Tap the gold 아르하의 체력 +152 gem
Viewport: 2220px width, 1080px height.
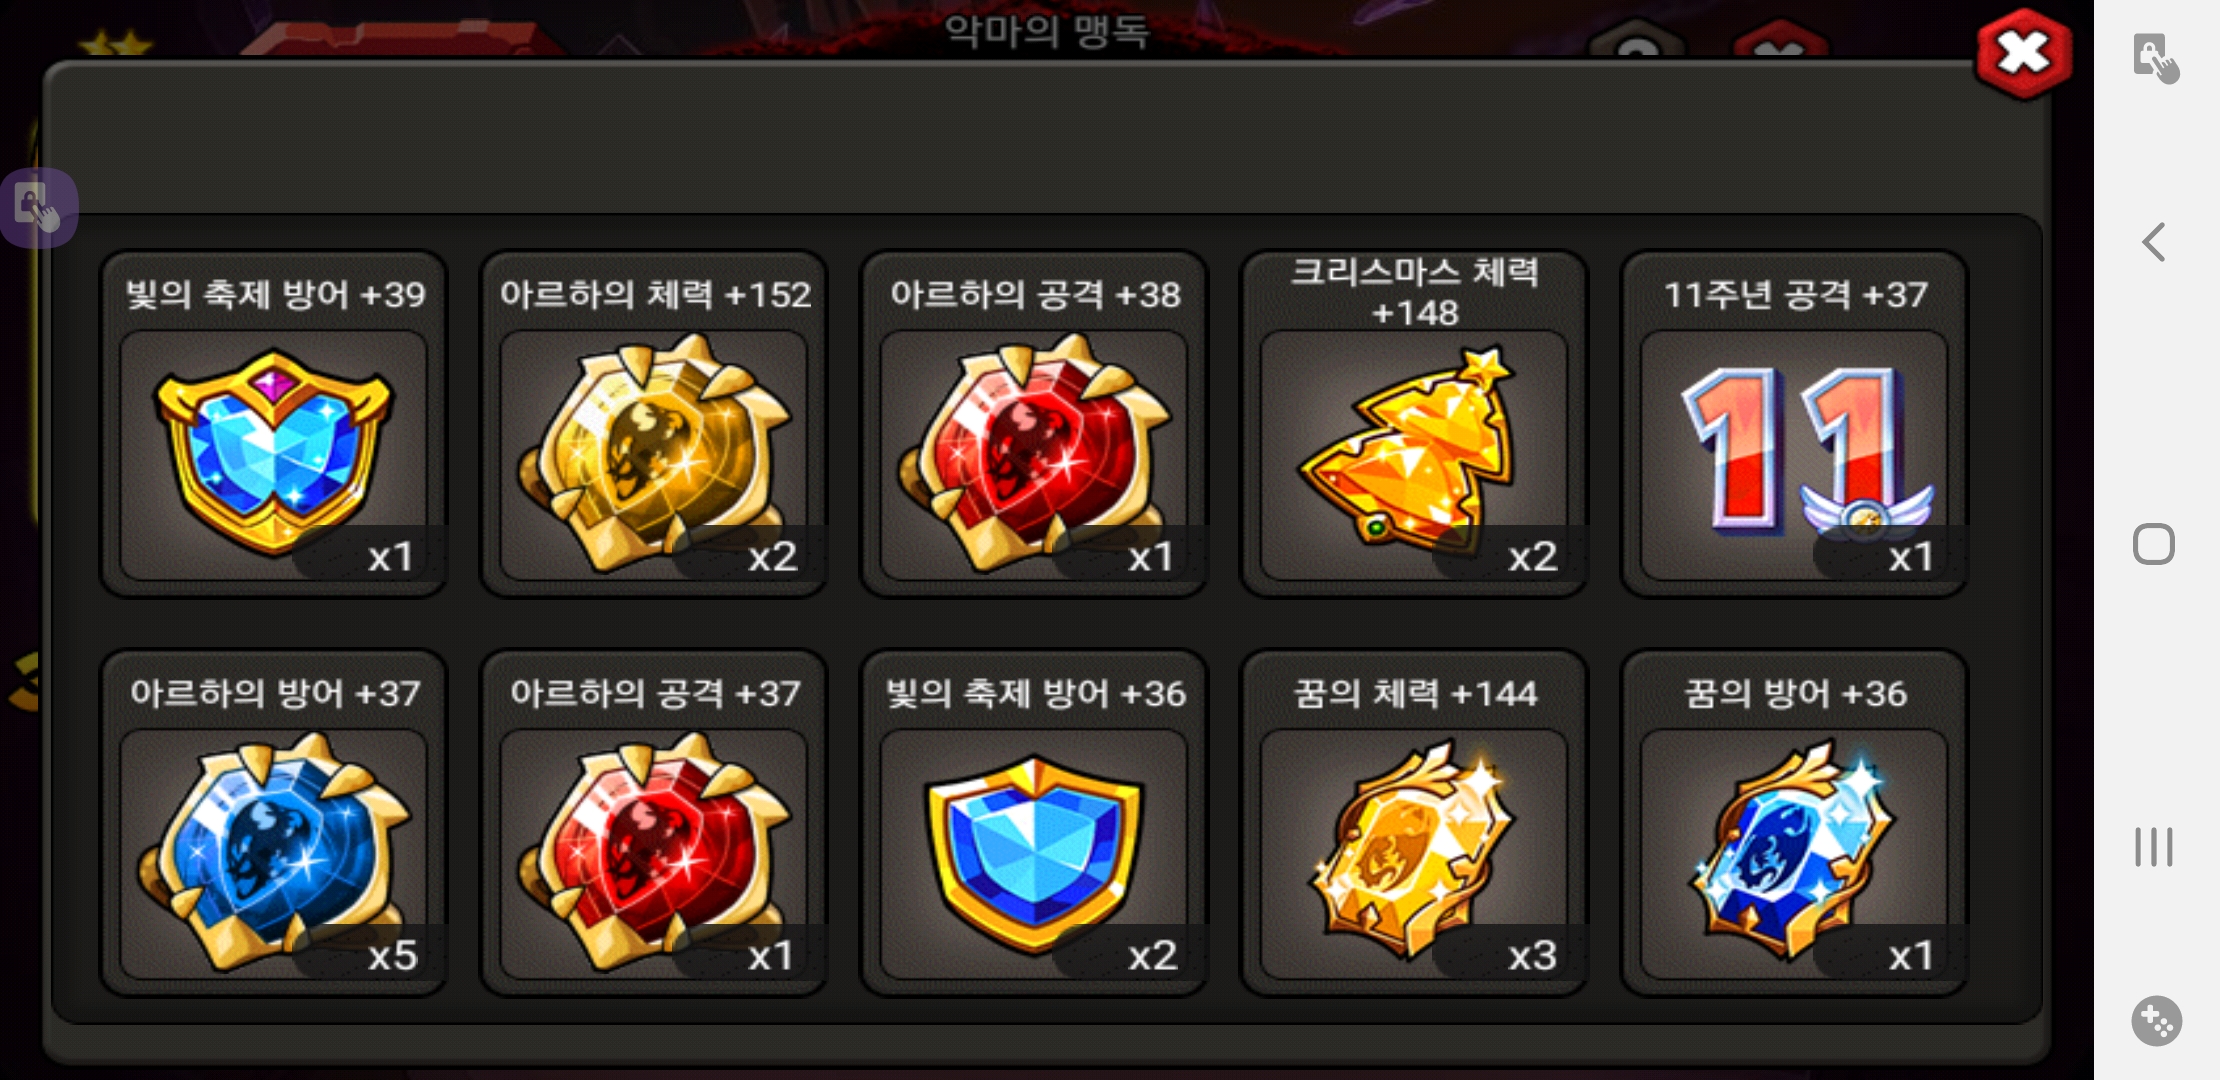tap(654, 455)
